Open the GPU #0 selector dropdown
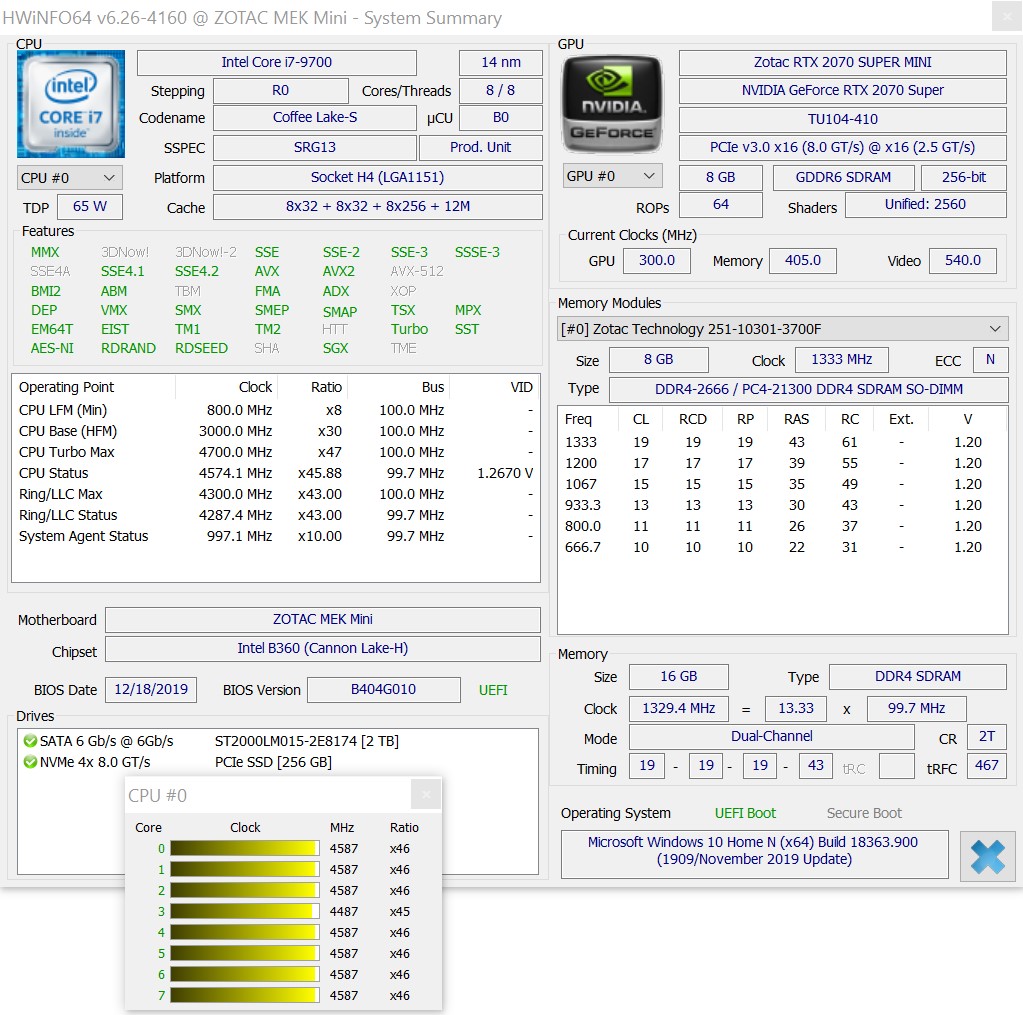Viewport: 1023px width, 1015px height. [612, 176]
